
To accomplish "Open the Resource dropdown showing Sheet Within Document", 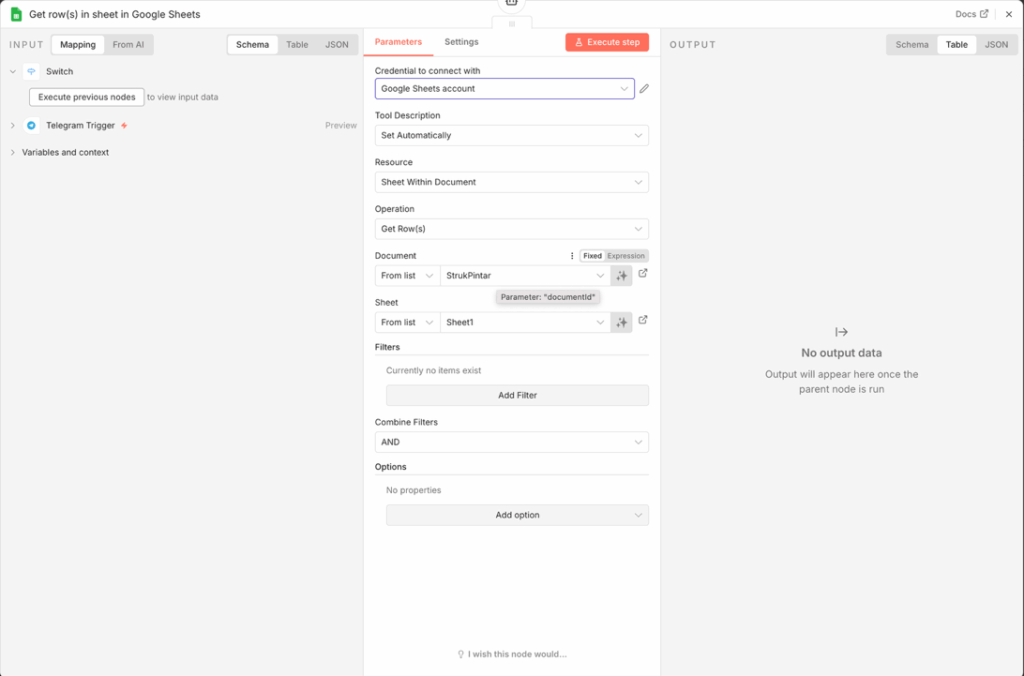I will pyautogui.click(x=511, y=182).
